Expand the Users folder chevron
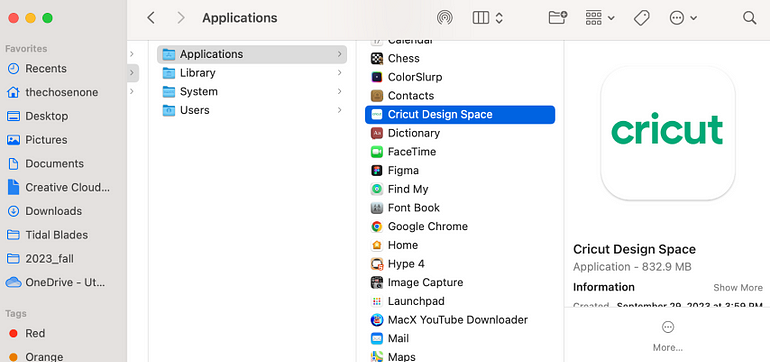 pyautogui.click(x=339, y=110)
